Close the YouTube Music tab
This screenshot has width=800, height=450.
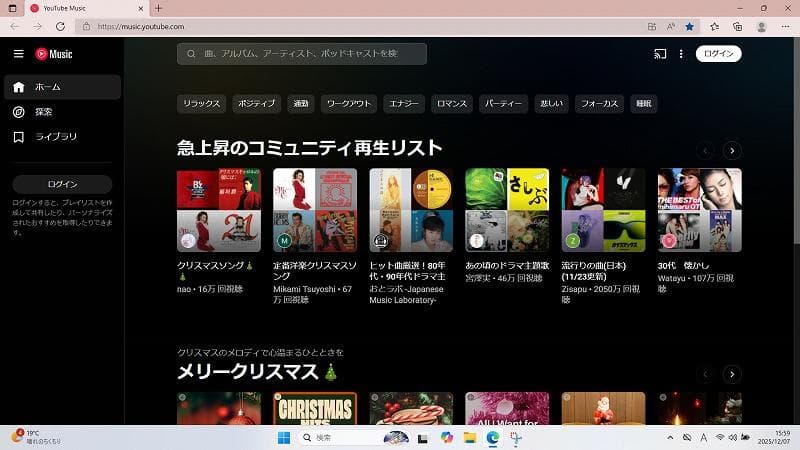141,8
